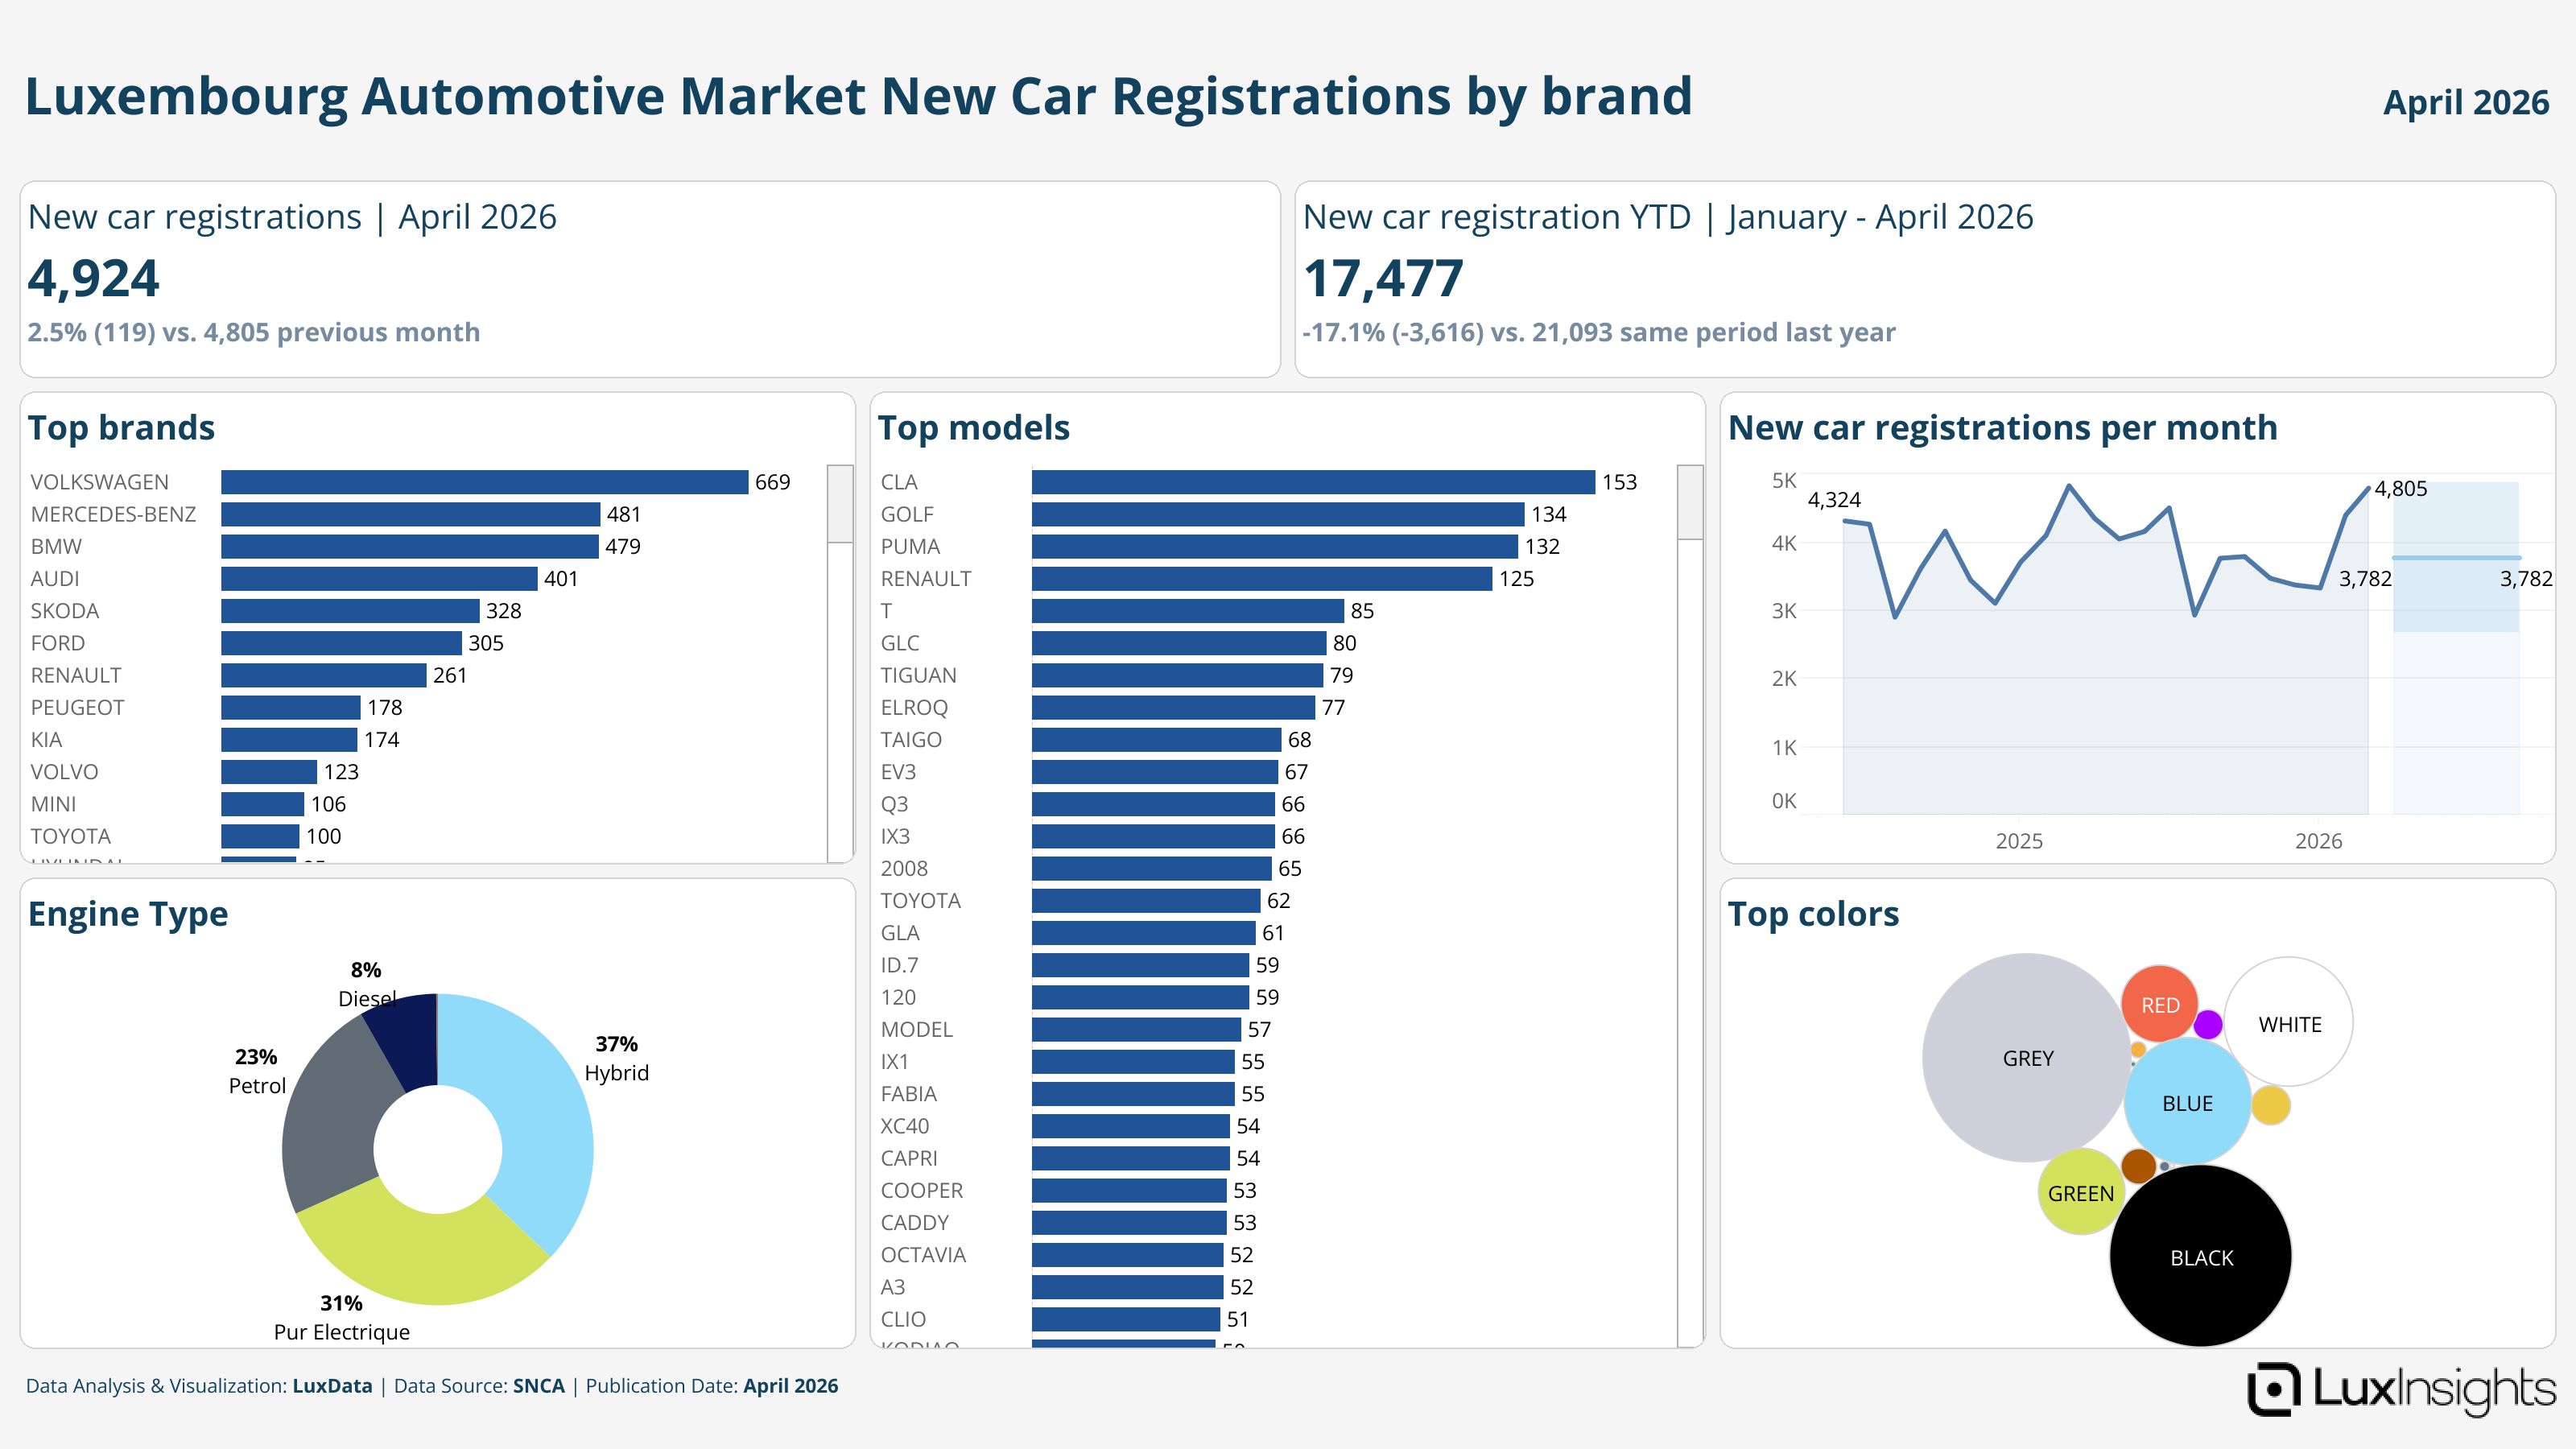Click the ID.7 model bar

pos(1140,965)
